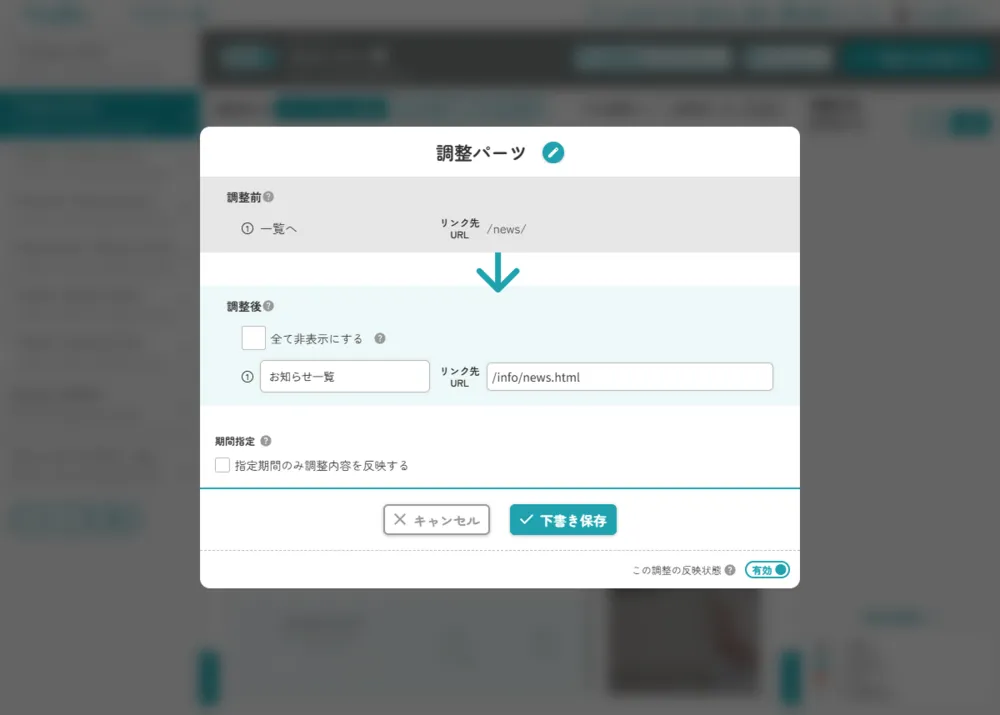Check 指定期間のみ調整内容を反映する checkbox
The width and height of the screenshot is (1000, 715).
tap(222, 465)
